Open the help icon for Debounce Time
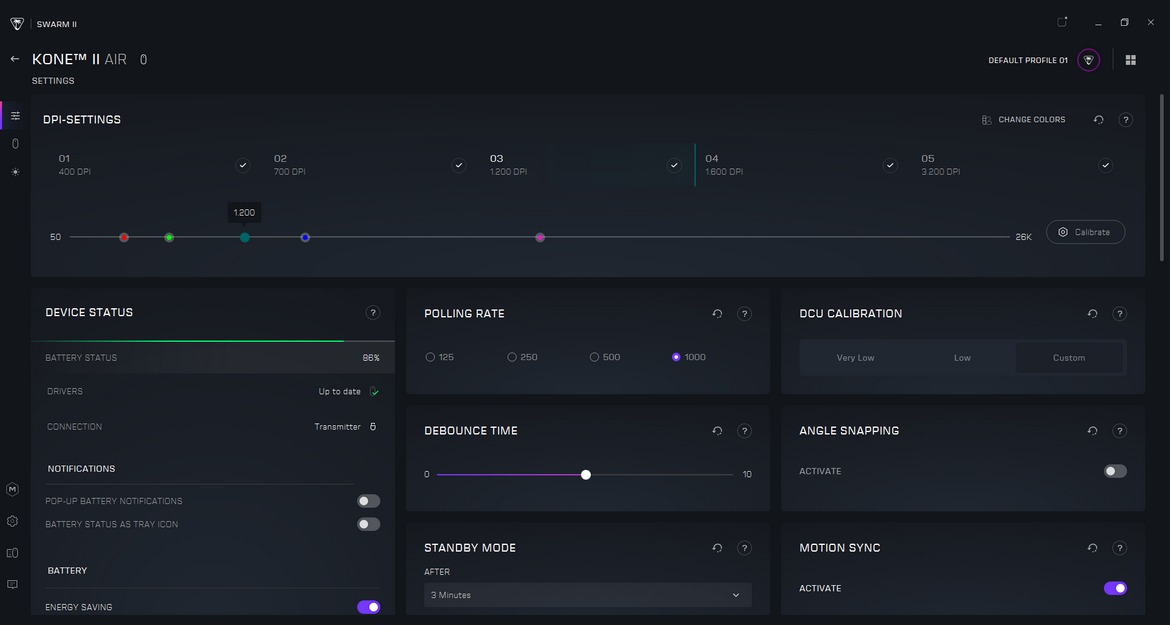This screenshot has height=625, width=1170. click(x=744, y=431)
